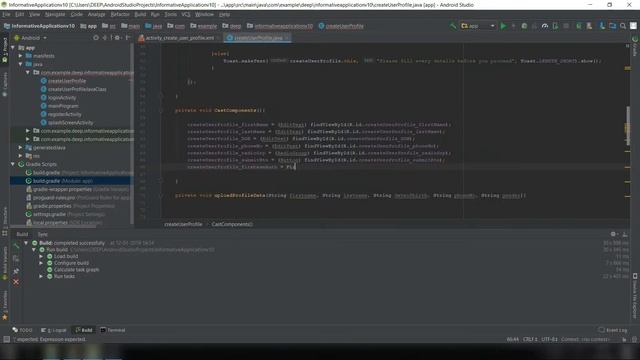Open the AVD Manager icon
The image size is (640, 360).
pos(589,26)
